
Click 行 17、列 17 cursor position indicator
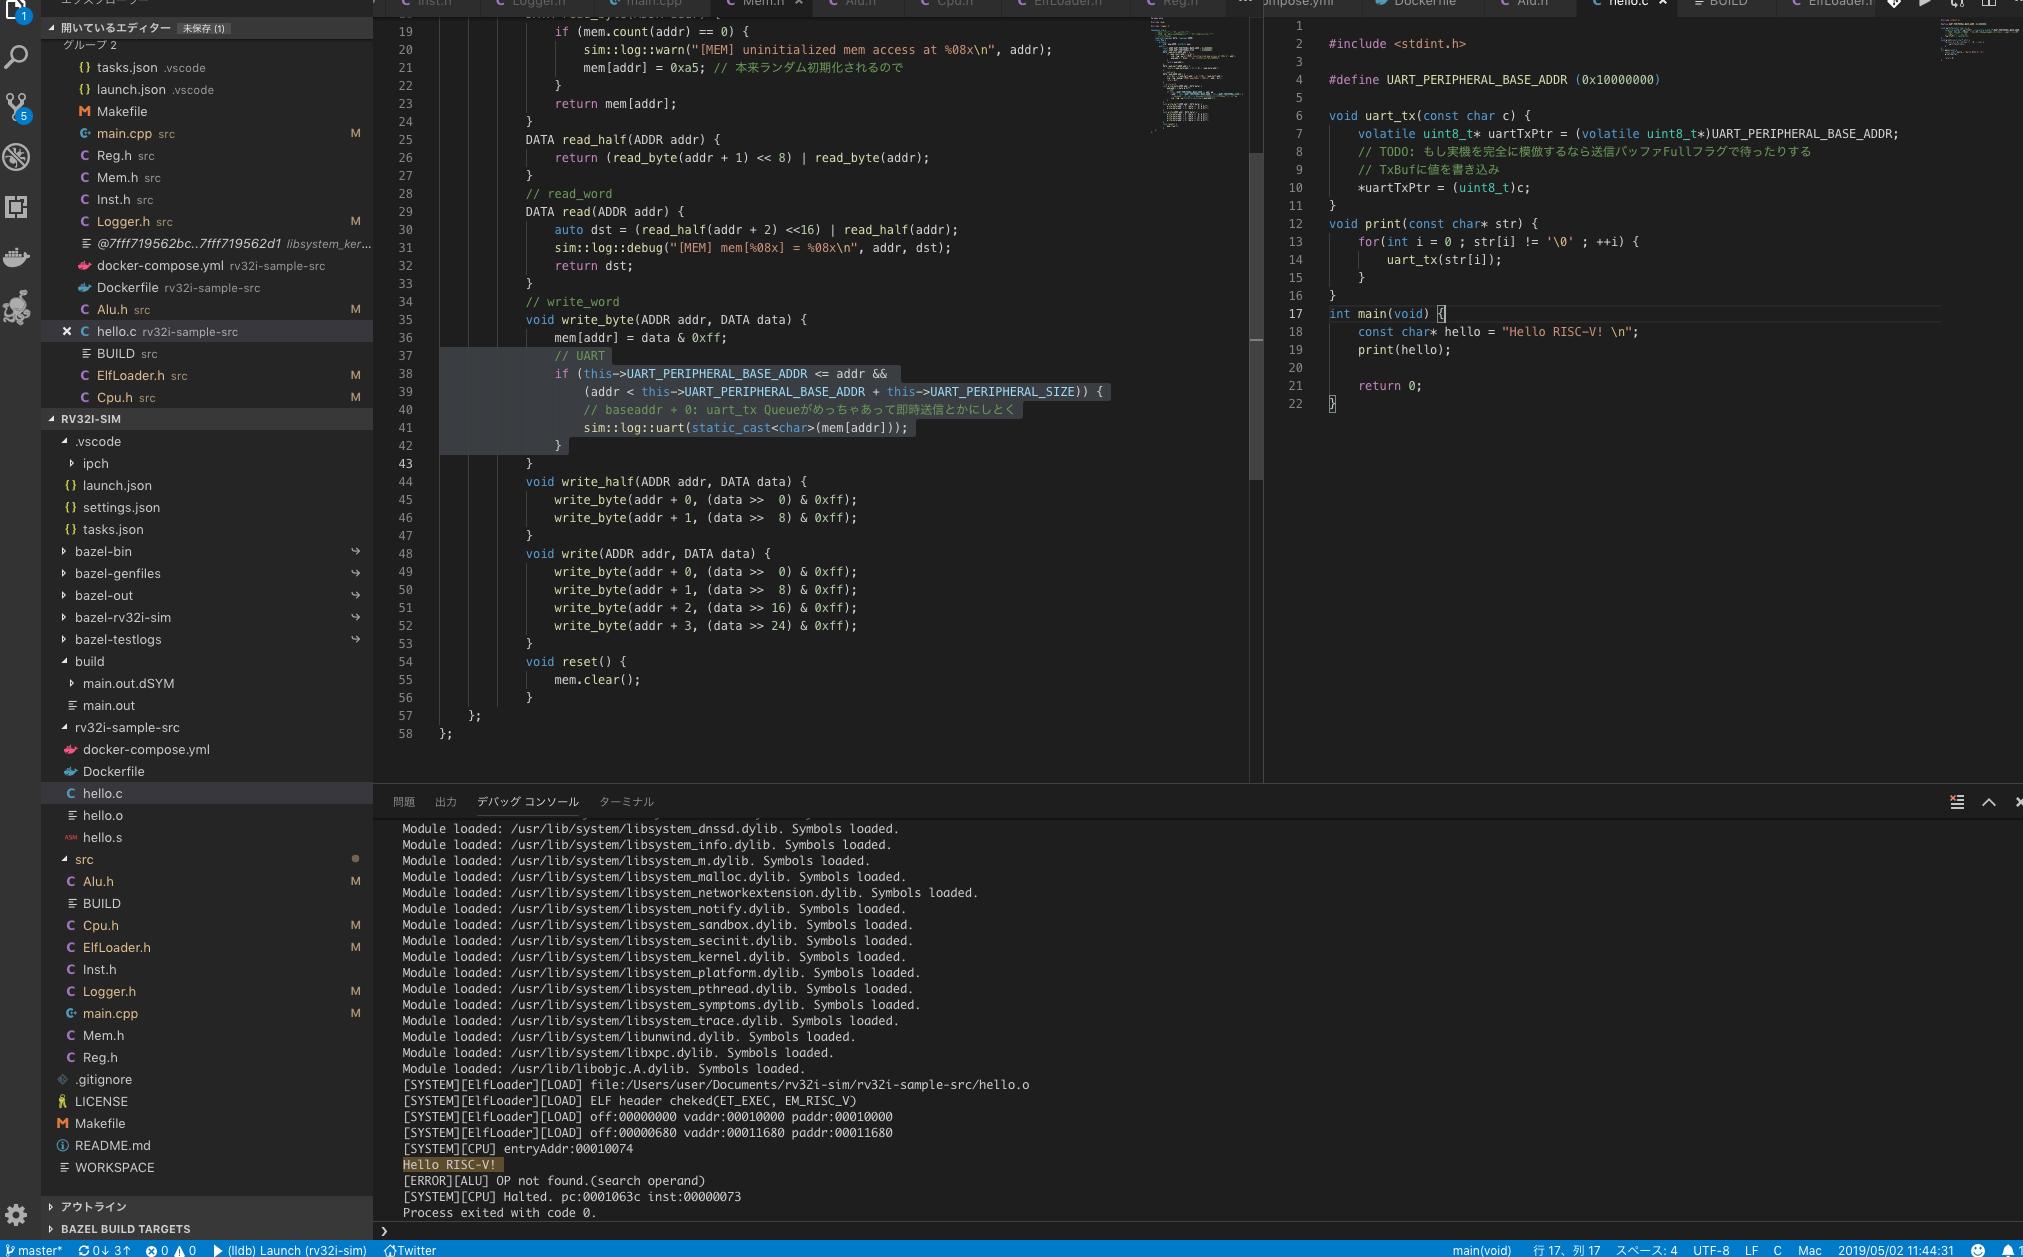pyautogui.click(x=1566, y=1250)
